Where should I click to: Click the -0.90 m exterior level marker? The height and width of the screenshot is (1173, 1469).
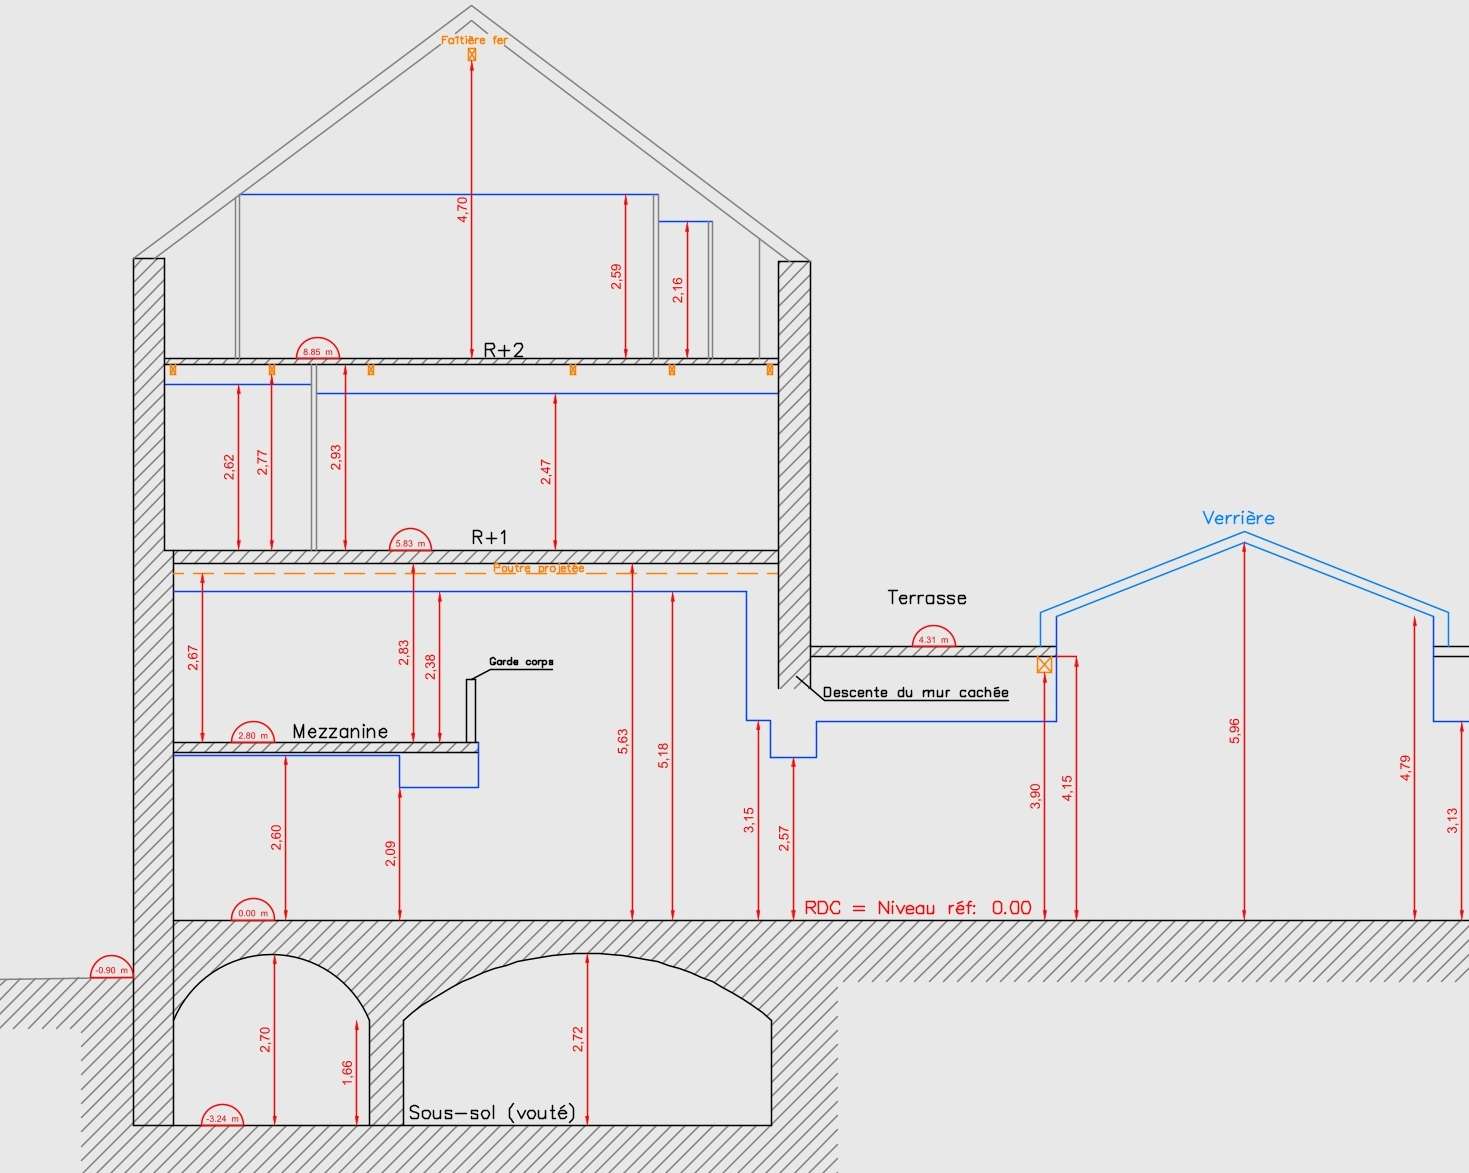click(x=110, y=969)
